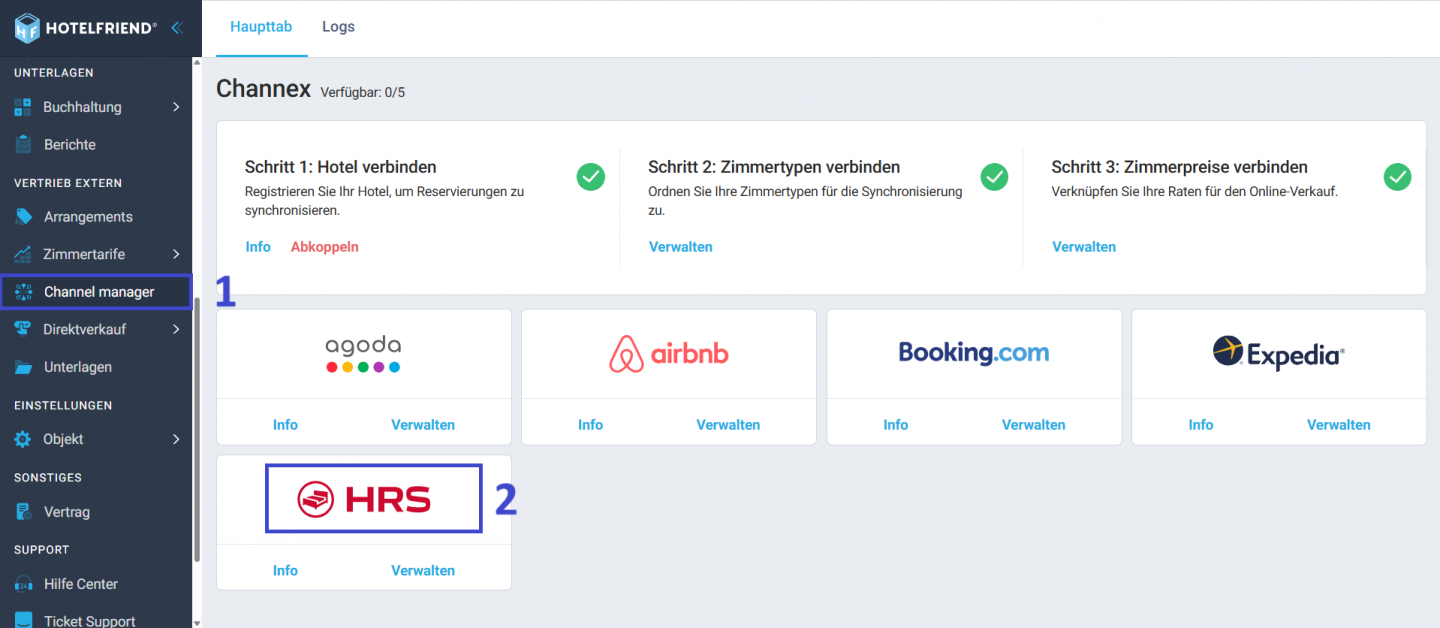Click the Schritt 1: Hotel verbinden heading
Image resolution: width=1440 pixels, height=628 pixels.
[341, 167]
